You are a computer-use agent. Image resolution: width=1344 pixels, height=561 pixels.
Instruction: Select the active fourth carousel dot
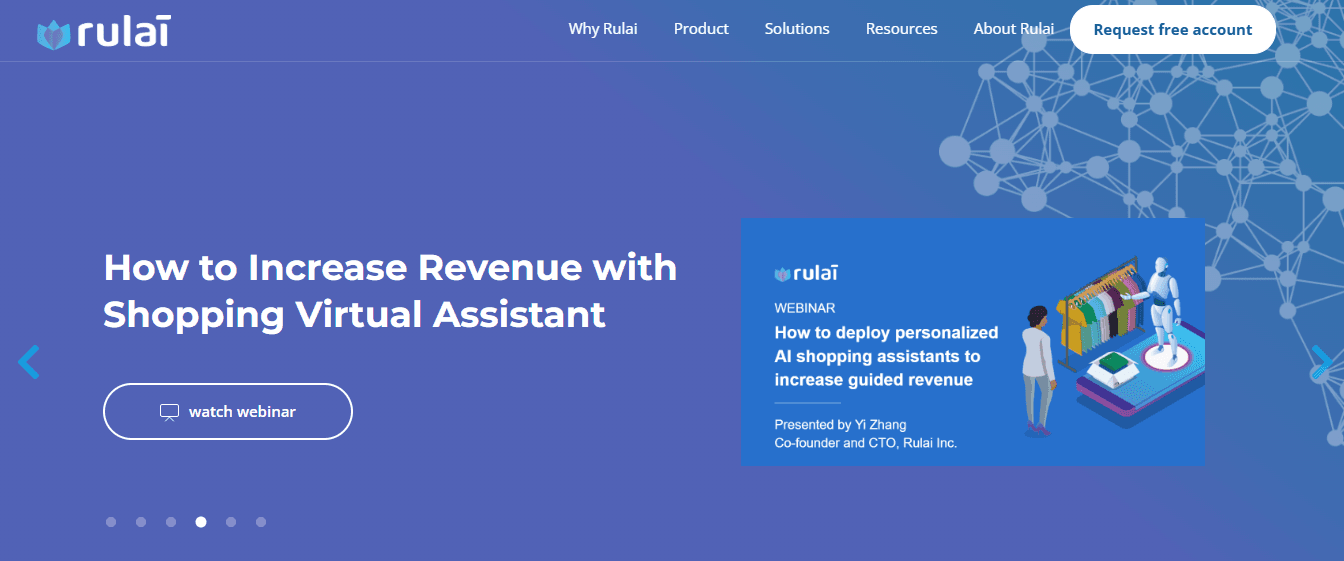201,522
